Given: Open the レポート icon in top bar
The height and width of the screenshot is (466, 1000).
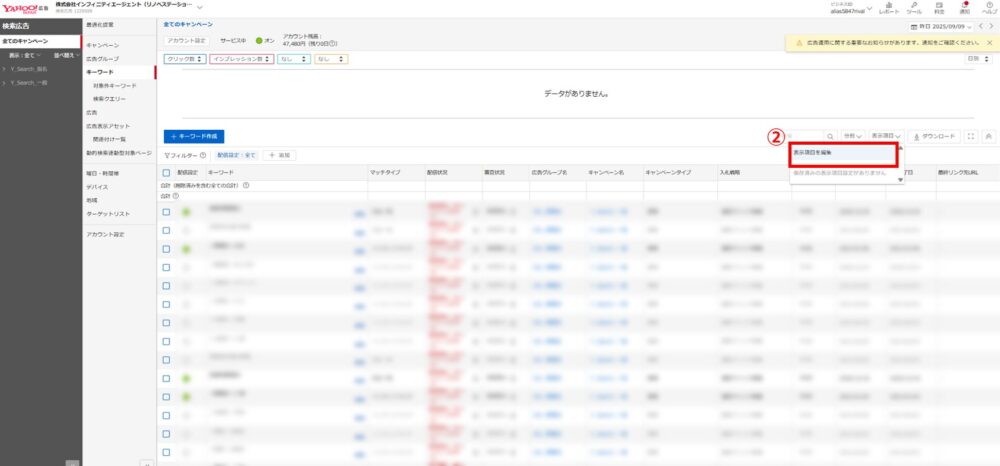Looking at the screenshot, I should [888, 7].
